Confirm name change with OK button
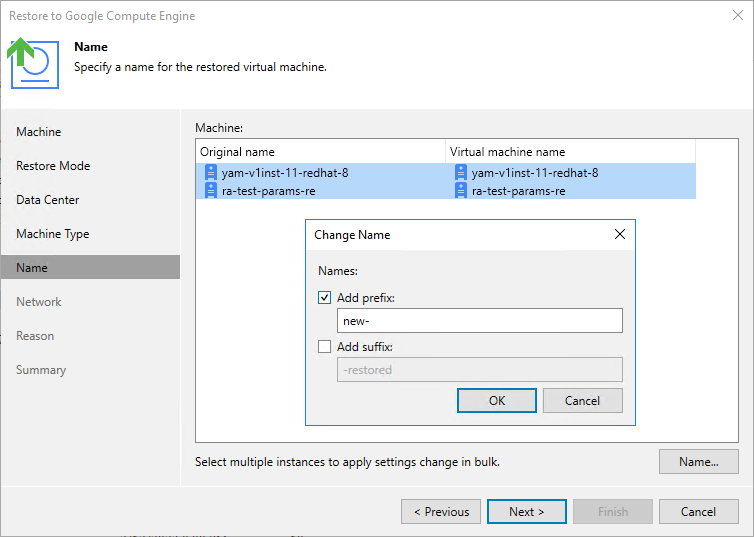Screen dimensions: 754x537 (497, 400)
